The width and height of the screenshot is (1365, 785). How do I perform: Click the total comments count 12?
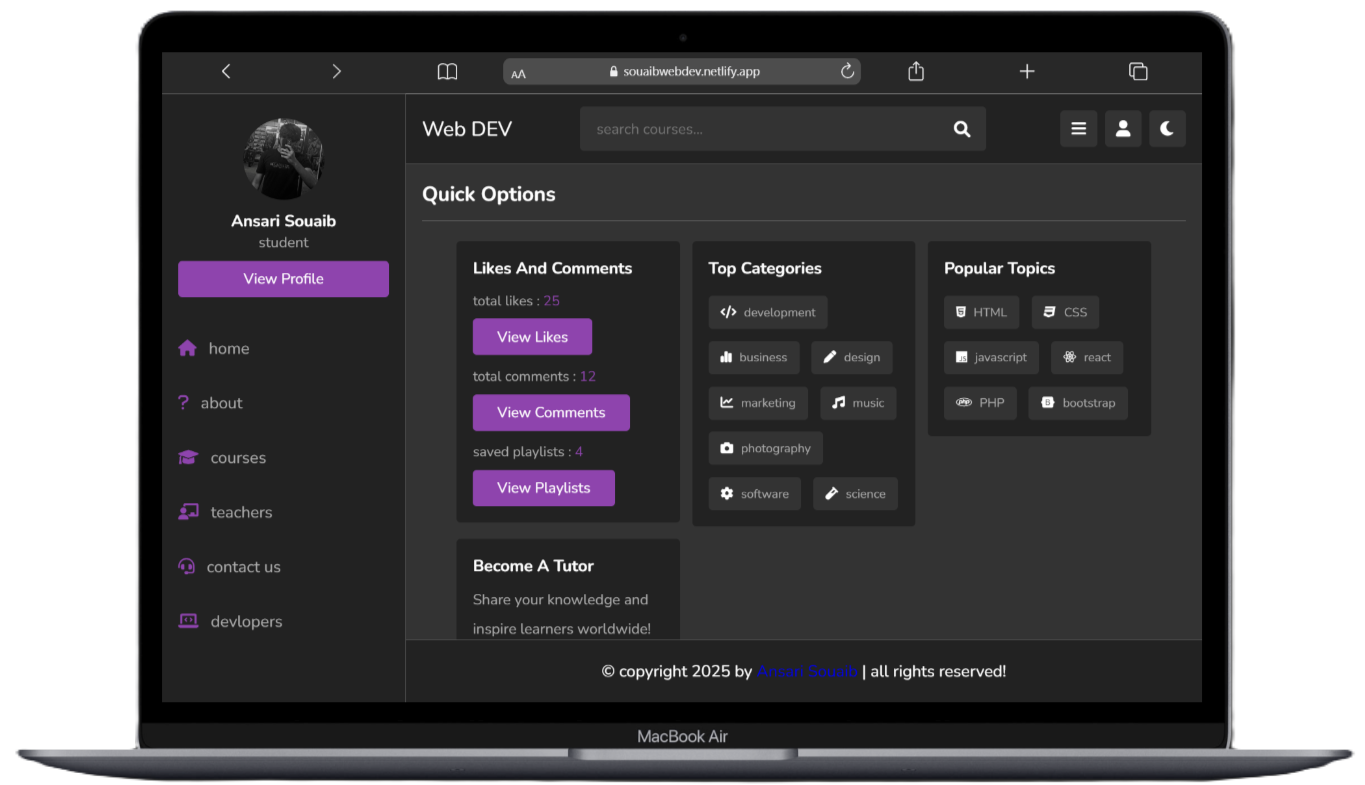coord(587,377)
